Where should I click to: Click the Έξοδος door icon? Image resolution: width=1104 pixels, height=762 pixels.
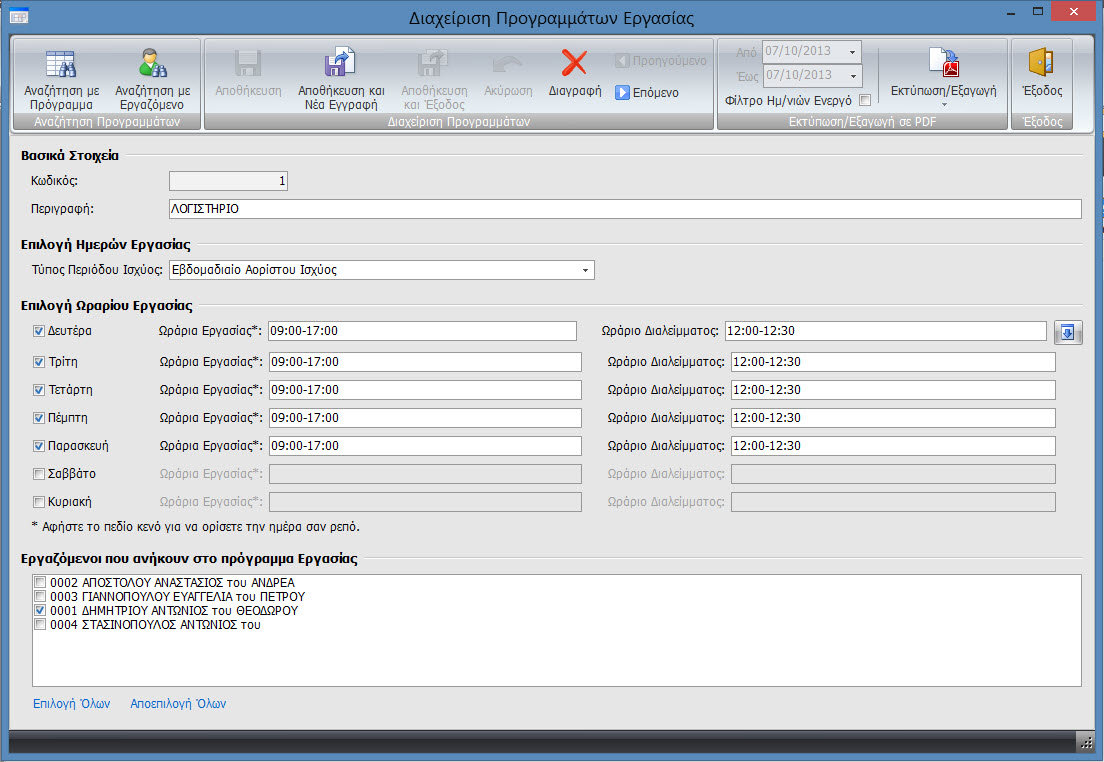point(1041,62)
